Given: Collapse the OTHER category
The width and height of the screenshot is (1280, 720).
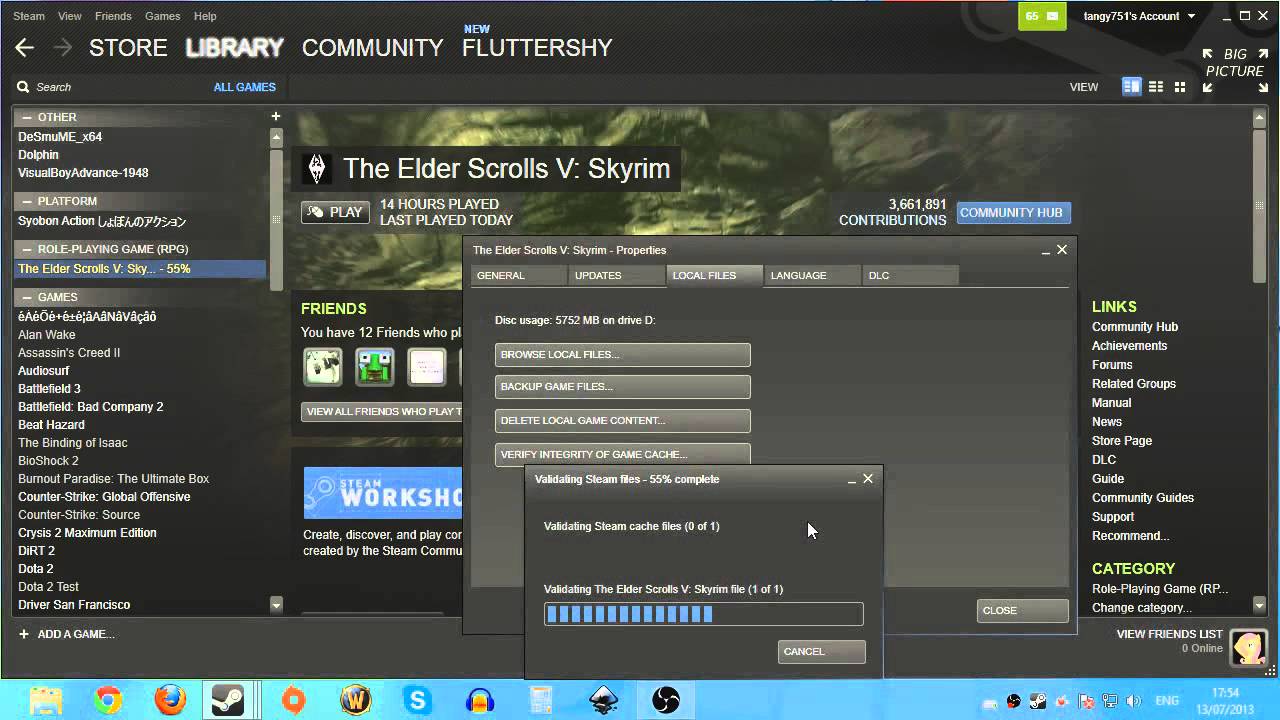Looking at the screenshot, I should [27, 117].
